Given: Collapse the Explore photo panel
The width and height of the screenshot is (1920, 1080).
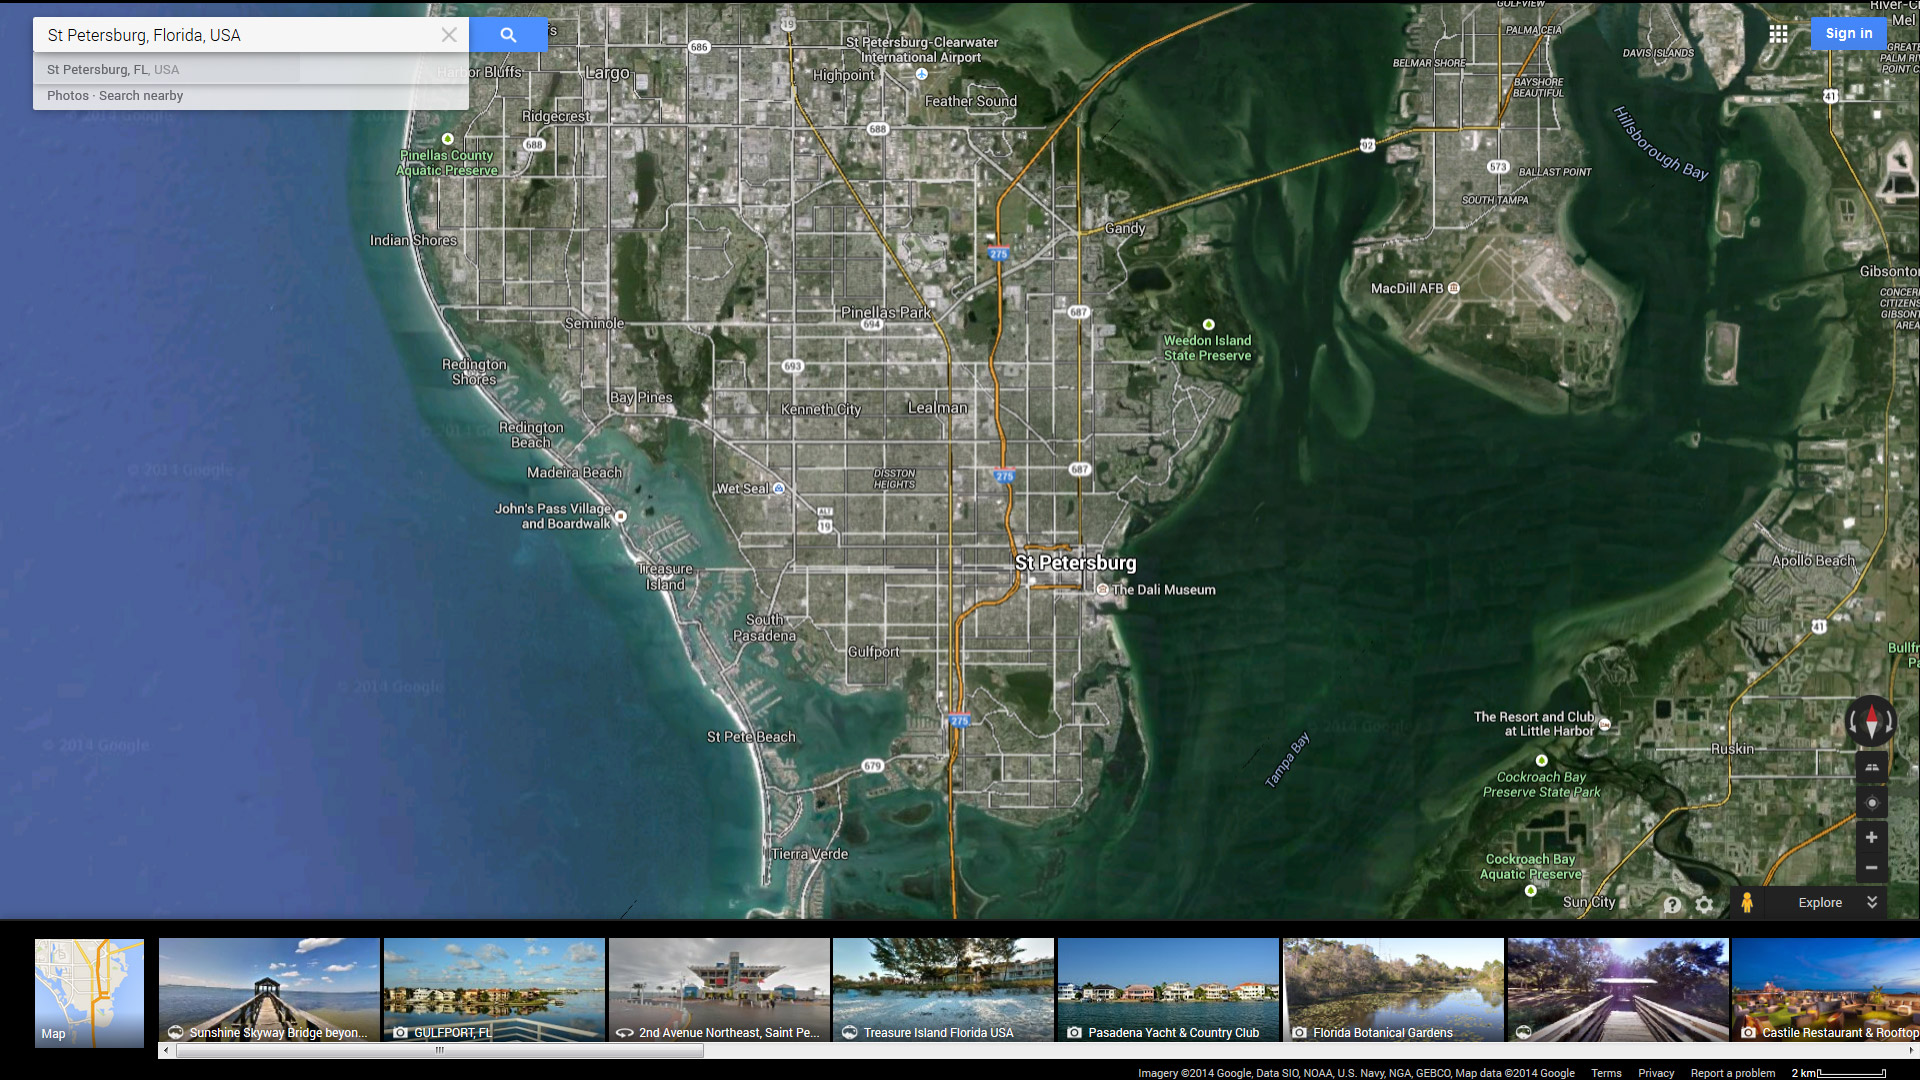Looking at the screenshot, I should [x=1871, y=902].
